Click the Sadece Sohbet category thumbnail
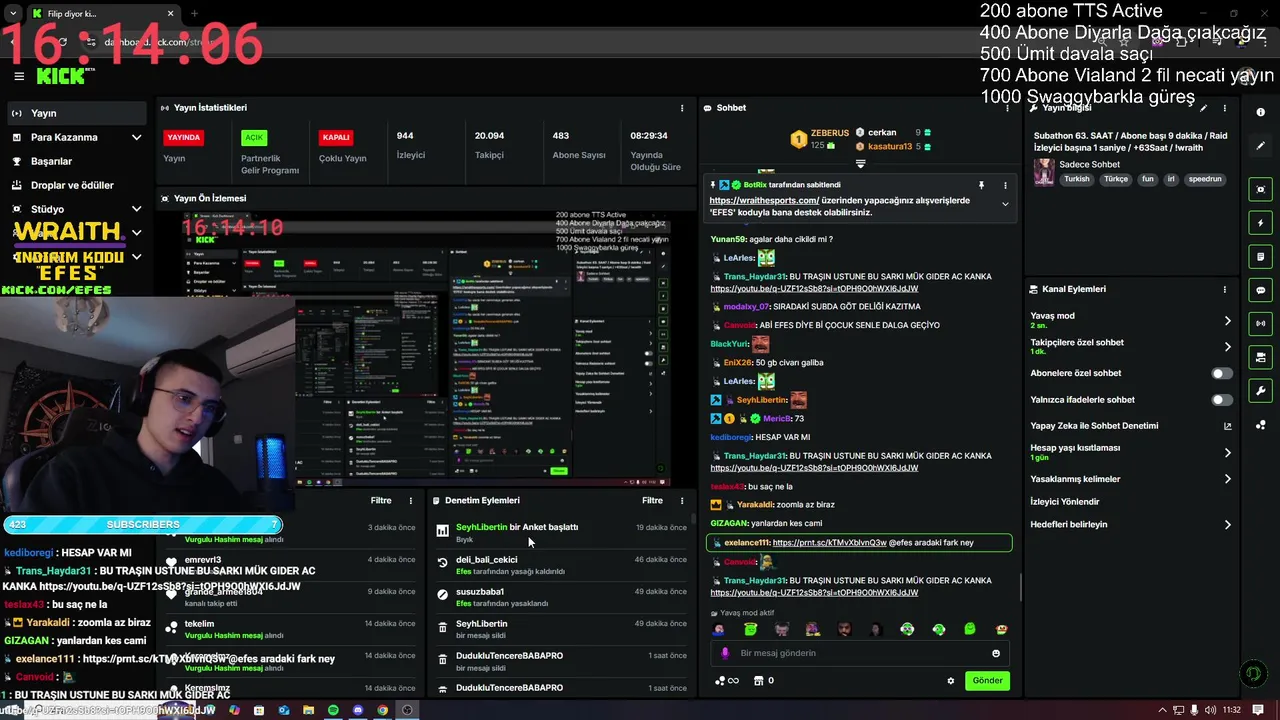Image resolution: width=1280 pixels, height=720 pixels. click(x=1044, y=172)
